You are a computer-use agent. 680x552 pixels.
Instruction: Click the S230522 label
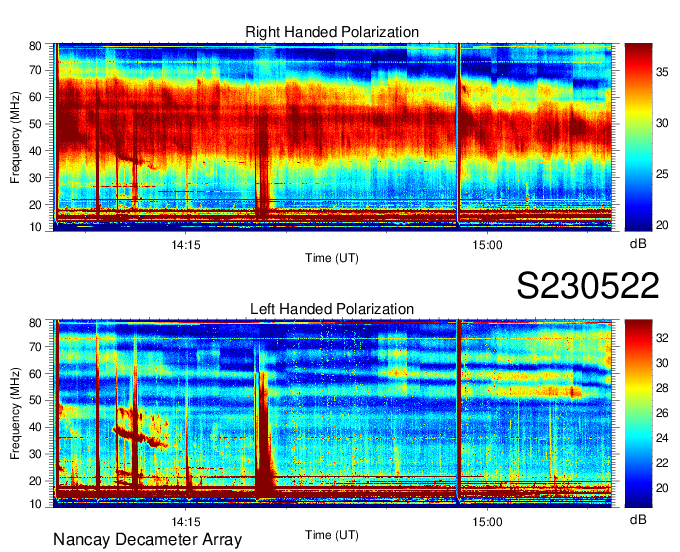[588, 286]
